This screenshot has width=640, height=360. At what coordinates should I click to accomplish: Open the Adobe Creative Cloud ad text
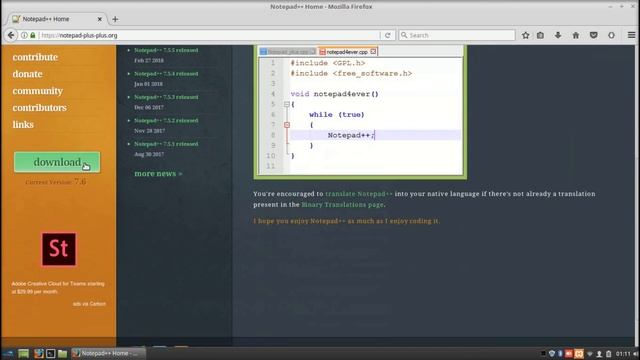pyautogui.click(x=58, y=288)
